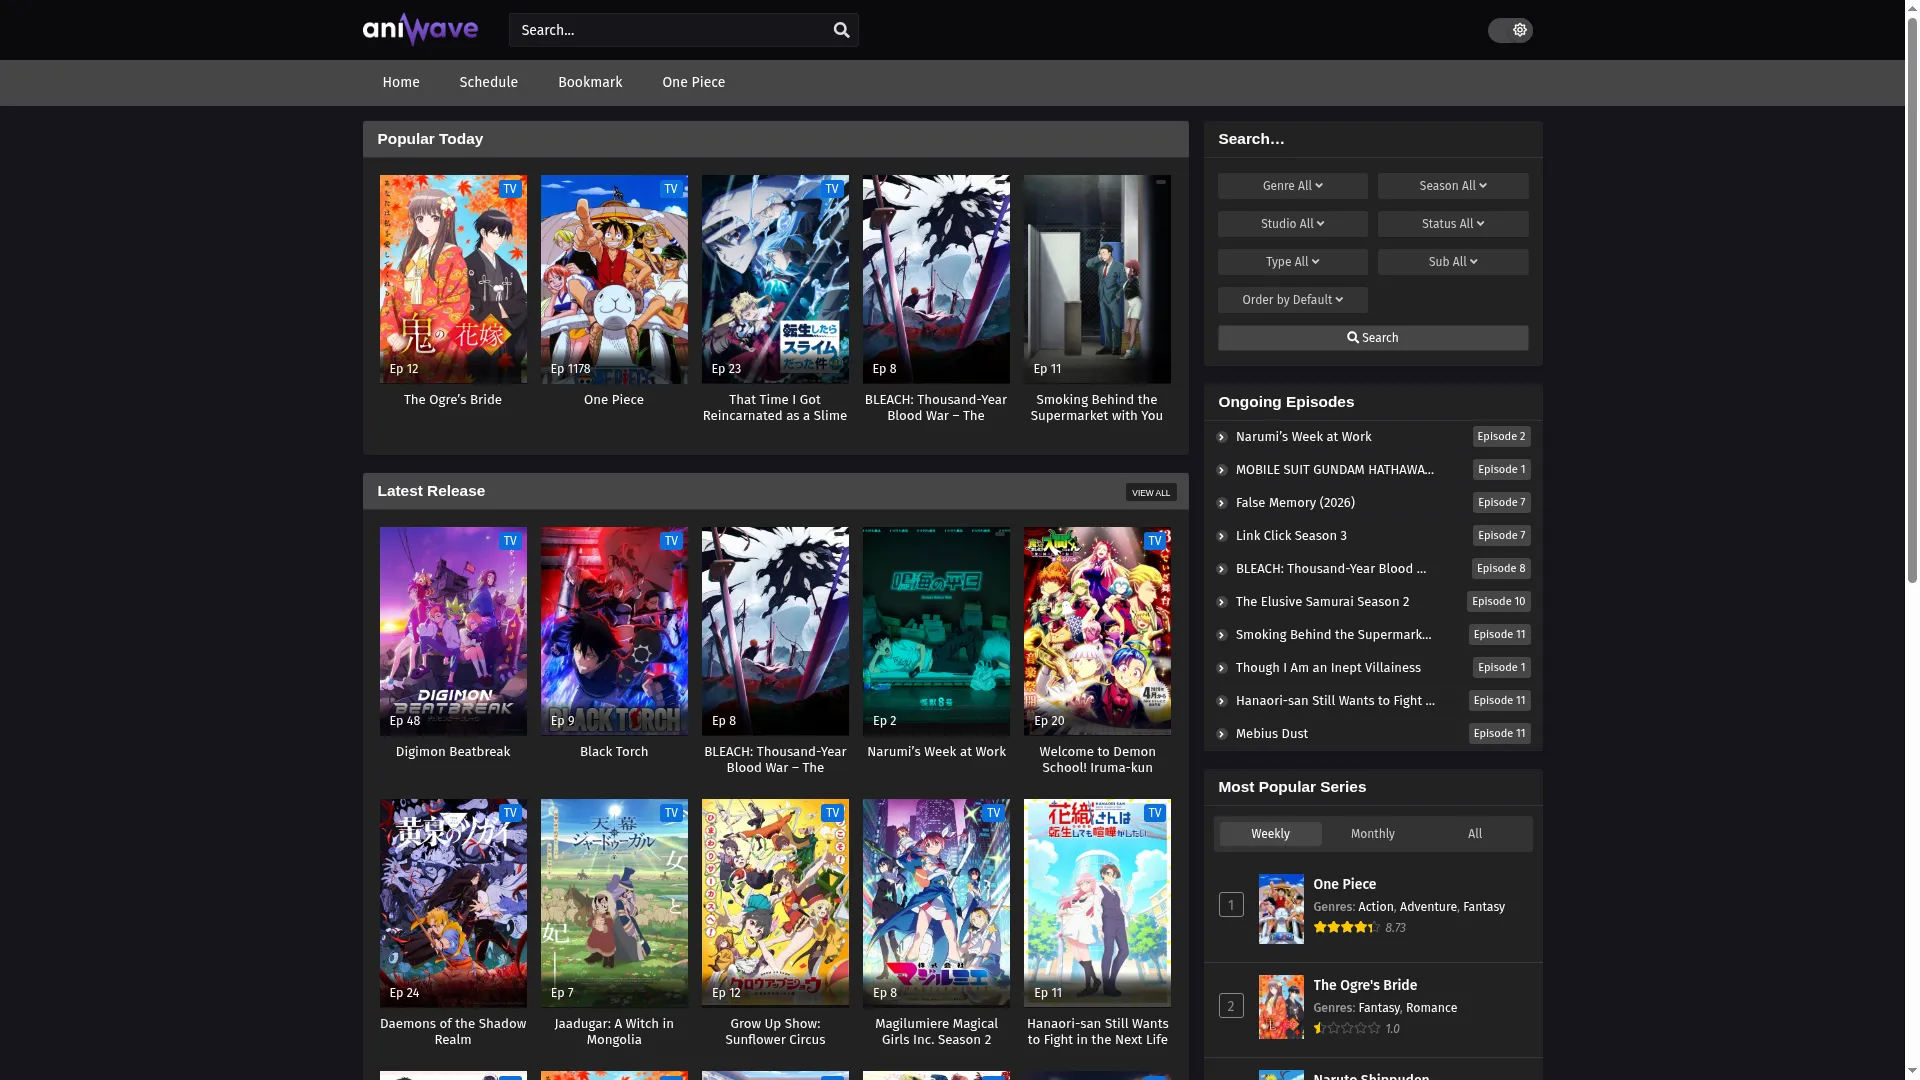Click One Piece thumbnail in Most Popular Series
1920x1080 pixels.
1281,909
